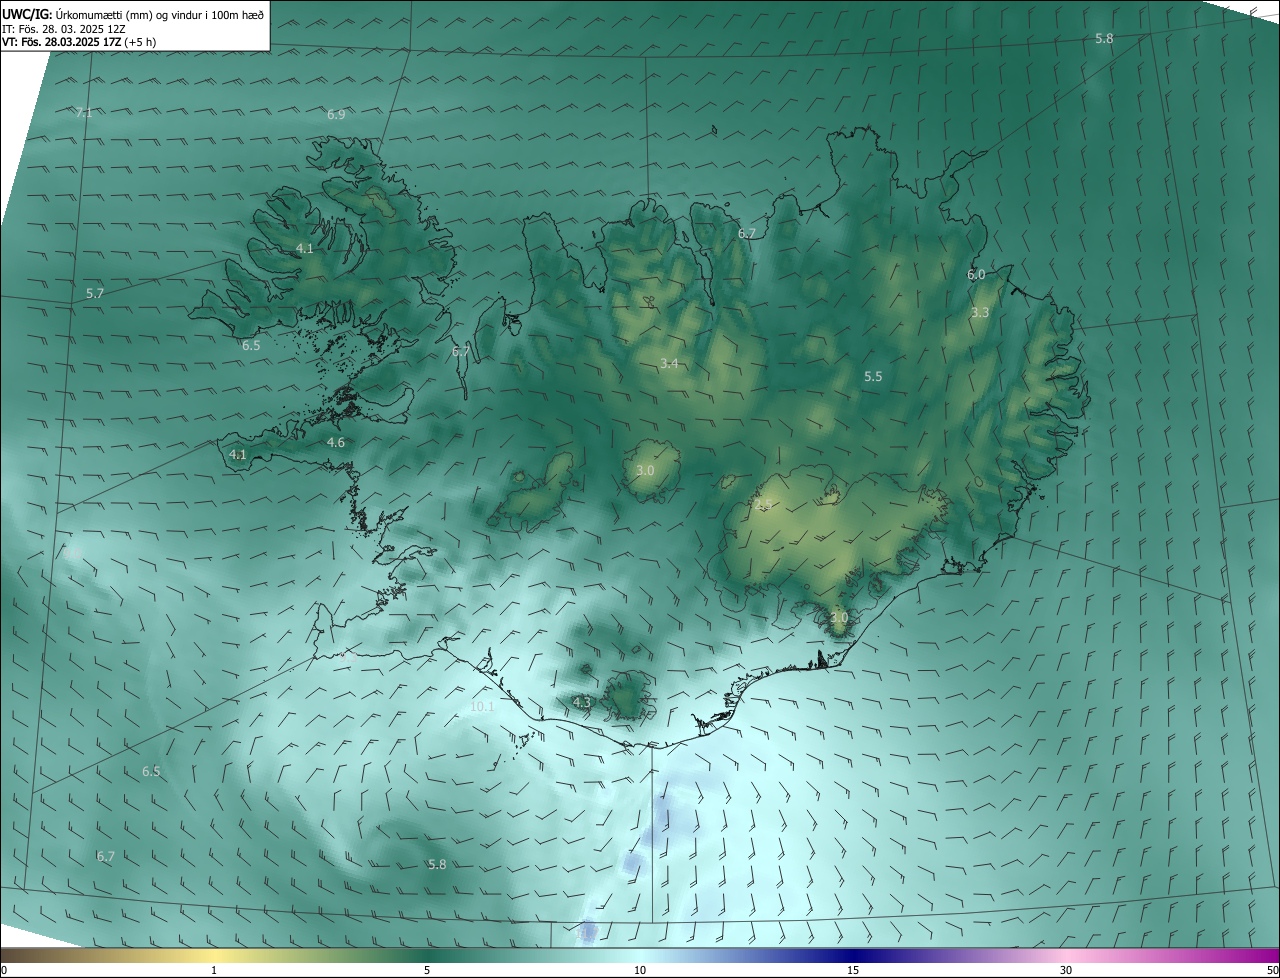Click the 10.1 value label on the map
1280x978 pixels.
click(482, 706)
